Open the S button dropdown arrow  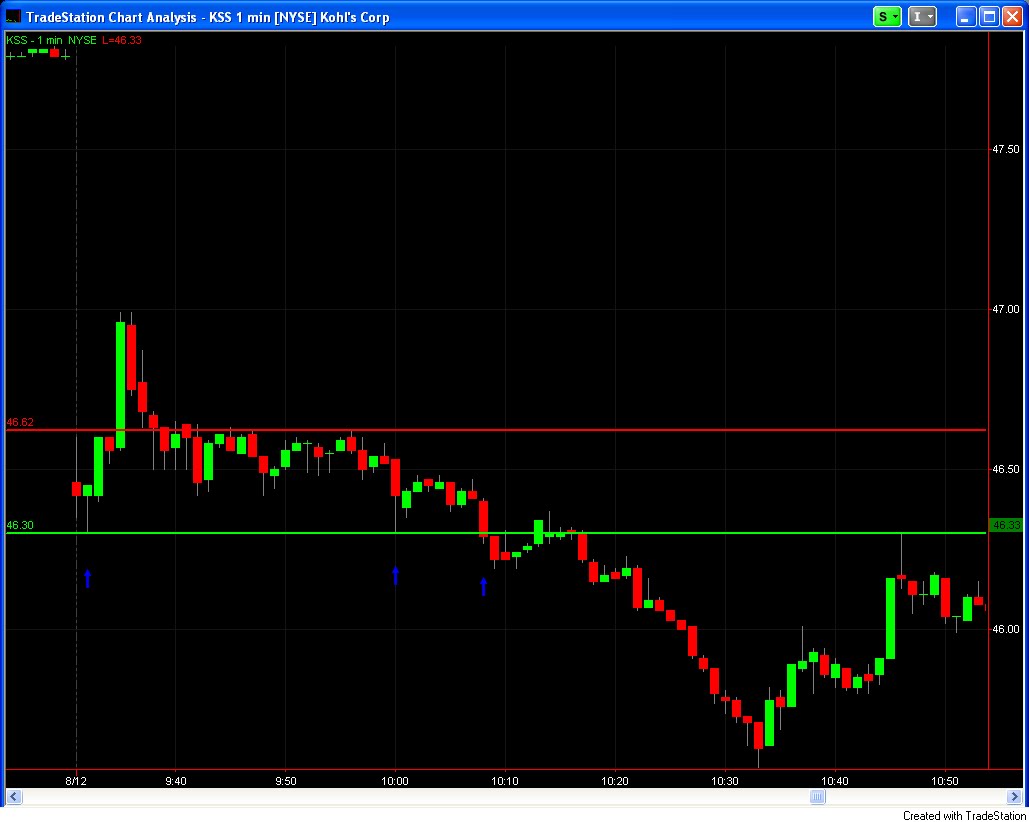[895, 16]
